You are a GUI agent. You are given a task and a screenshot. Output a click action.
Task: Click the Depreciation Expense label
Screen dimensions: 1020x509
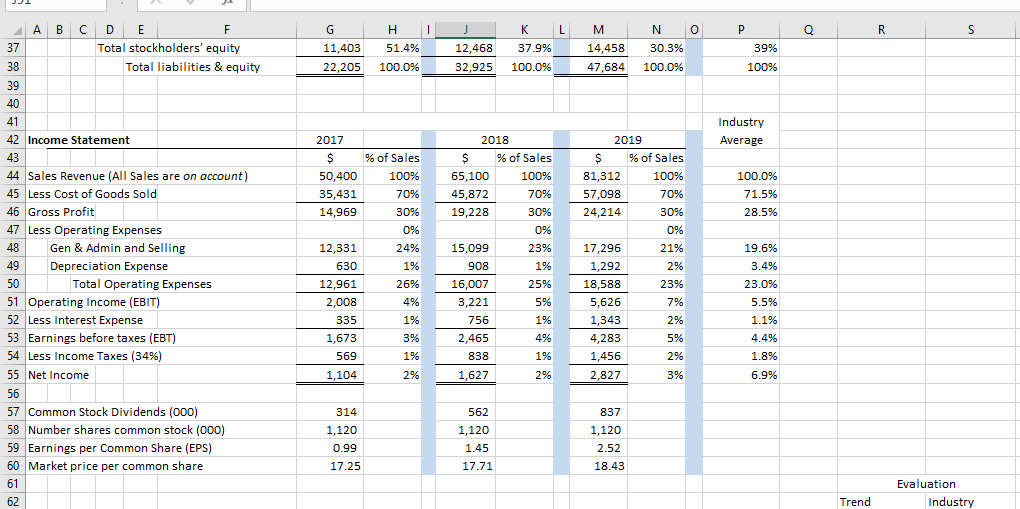pyautogui.click(x=109, y=266)
